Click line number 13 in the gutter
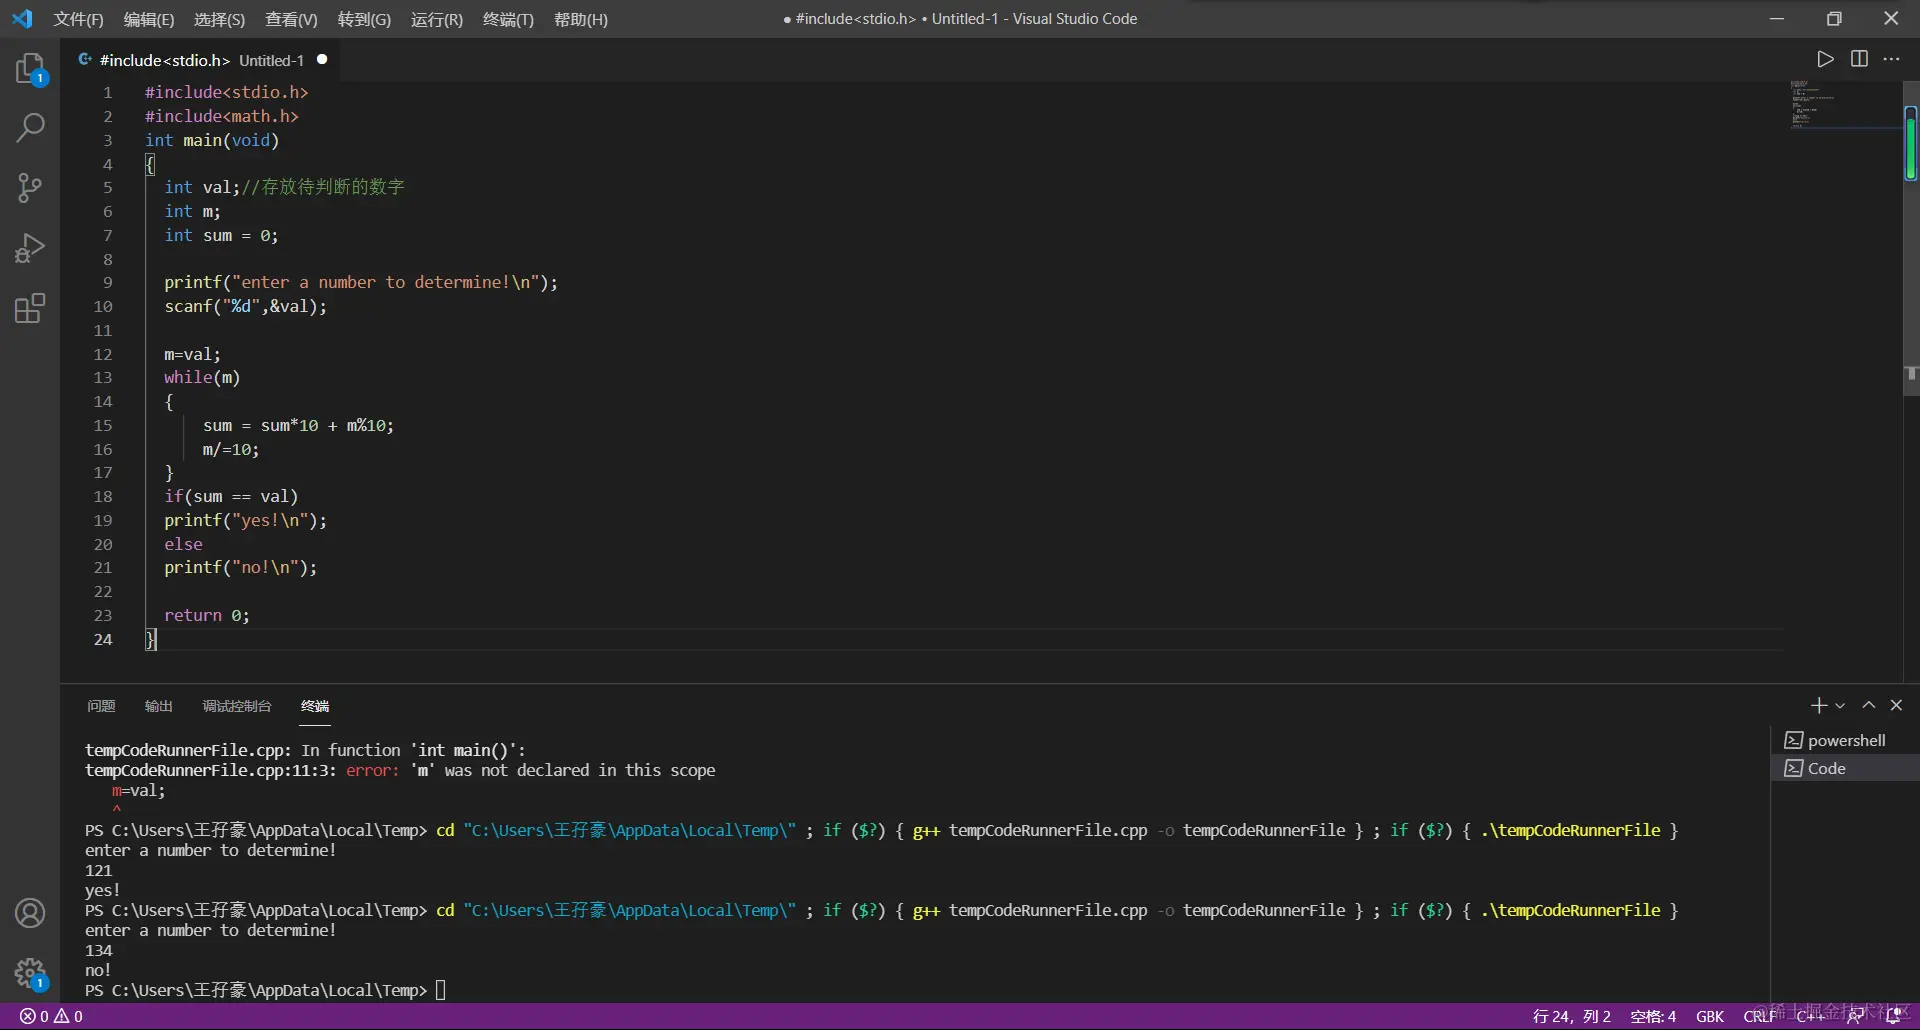The width and height of the screenshot is (1920, 1030). click(103, 377)
